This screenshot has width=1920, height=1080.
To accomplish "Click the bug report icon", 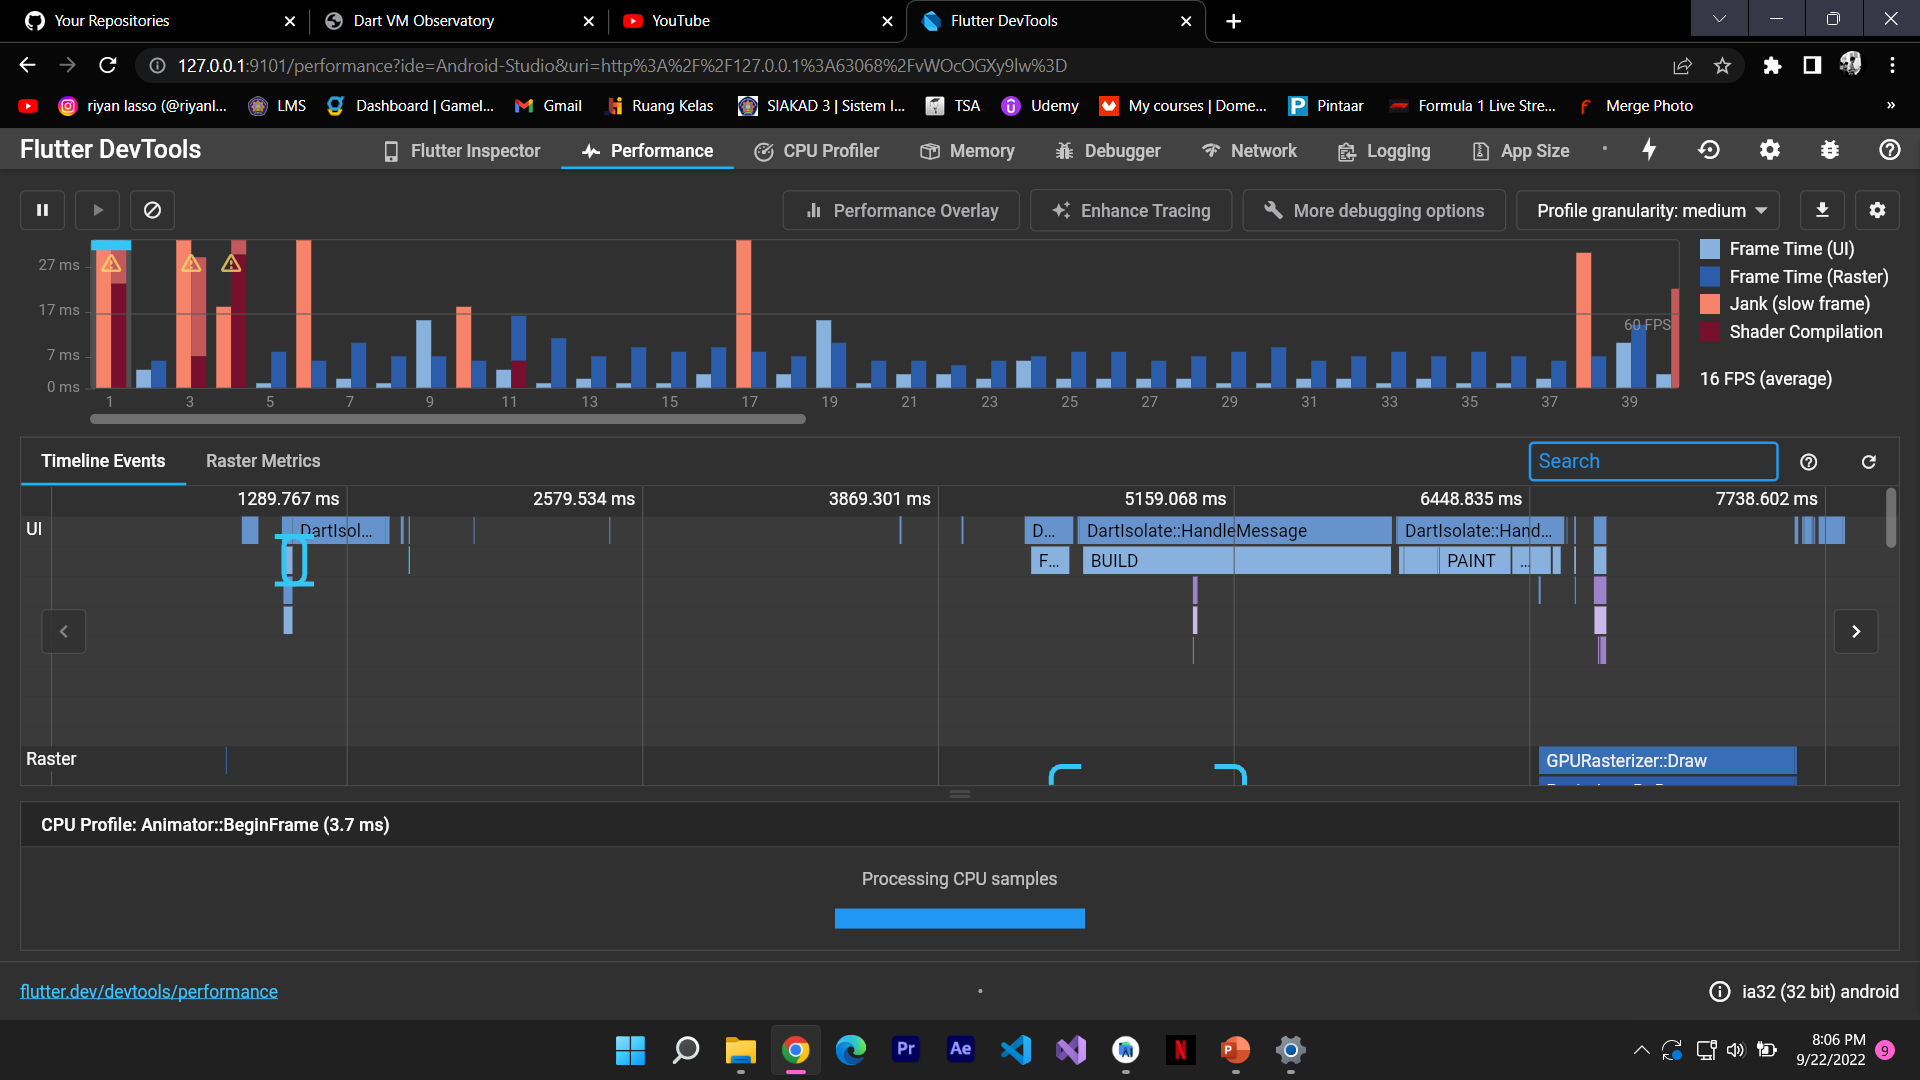I will coord(1829,150).
